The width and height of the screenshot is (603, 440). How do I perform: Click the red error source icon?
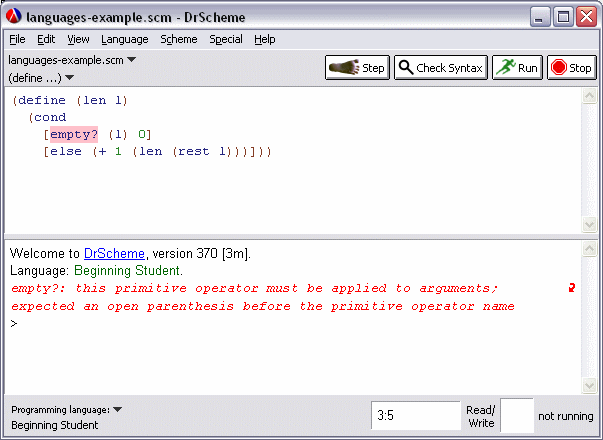coord(571,288)
